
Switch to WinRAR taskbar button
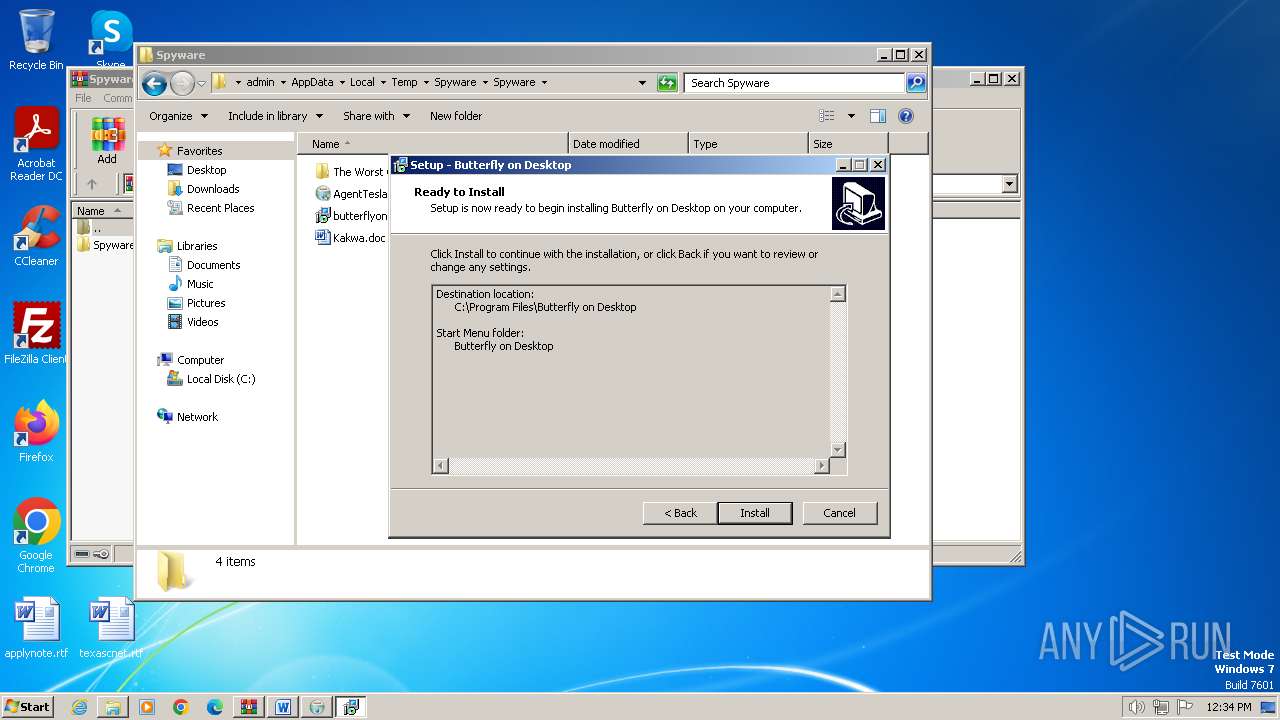(x=249, y=707)
